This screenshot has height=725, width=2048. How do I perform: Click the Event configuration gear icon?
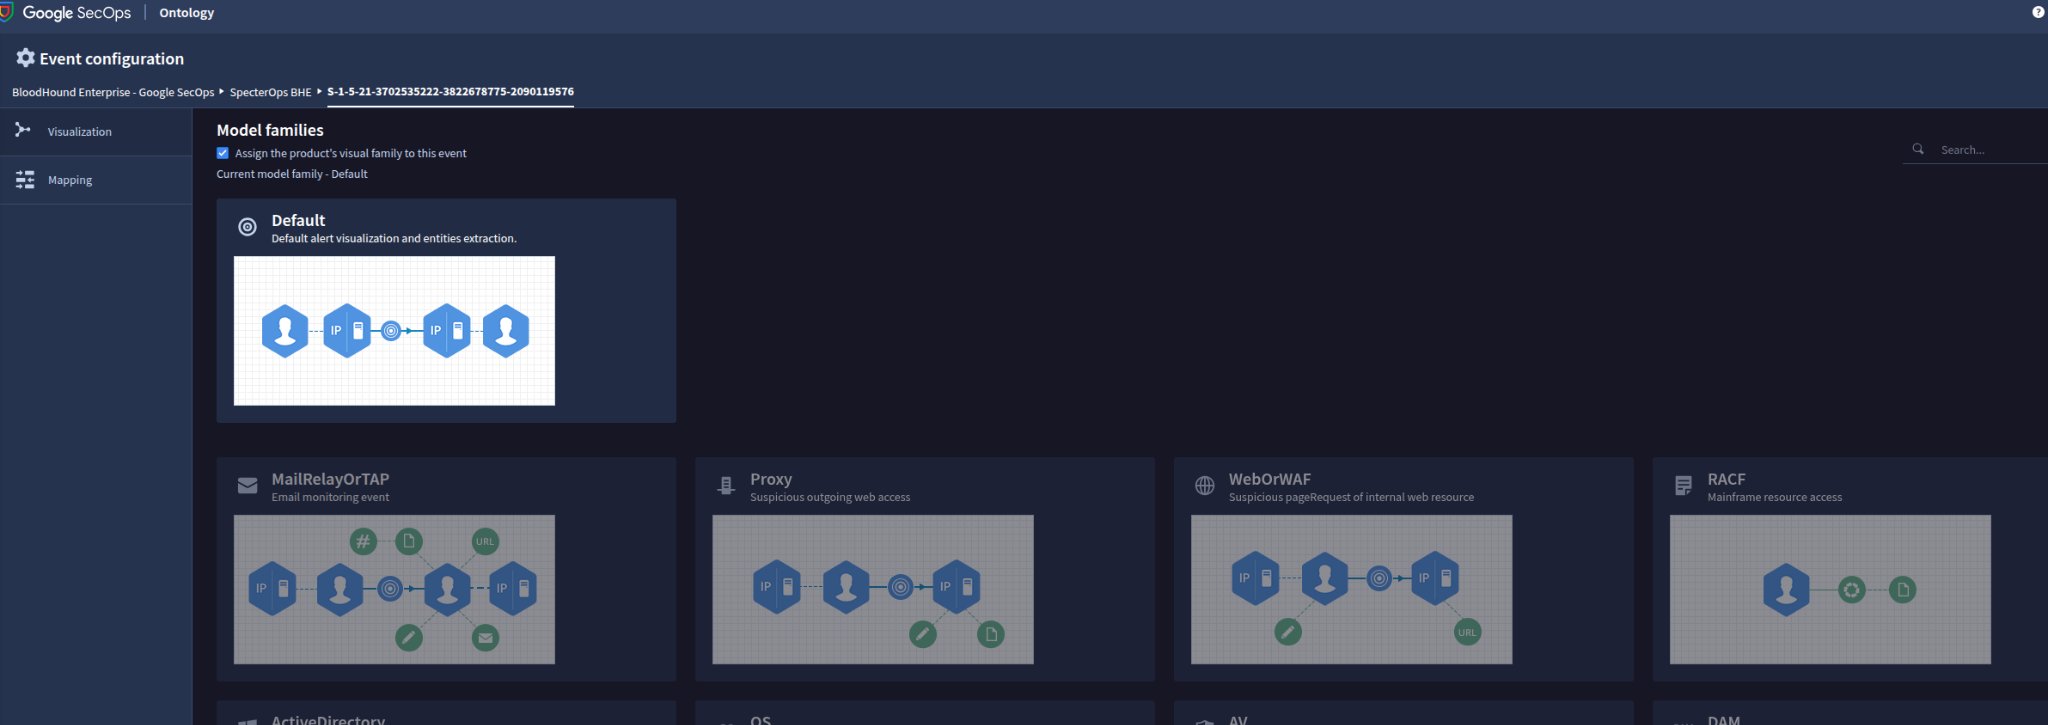pyautogui.click(x=26, y=58)
